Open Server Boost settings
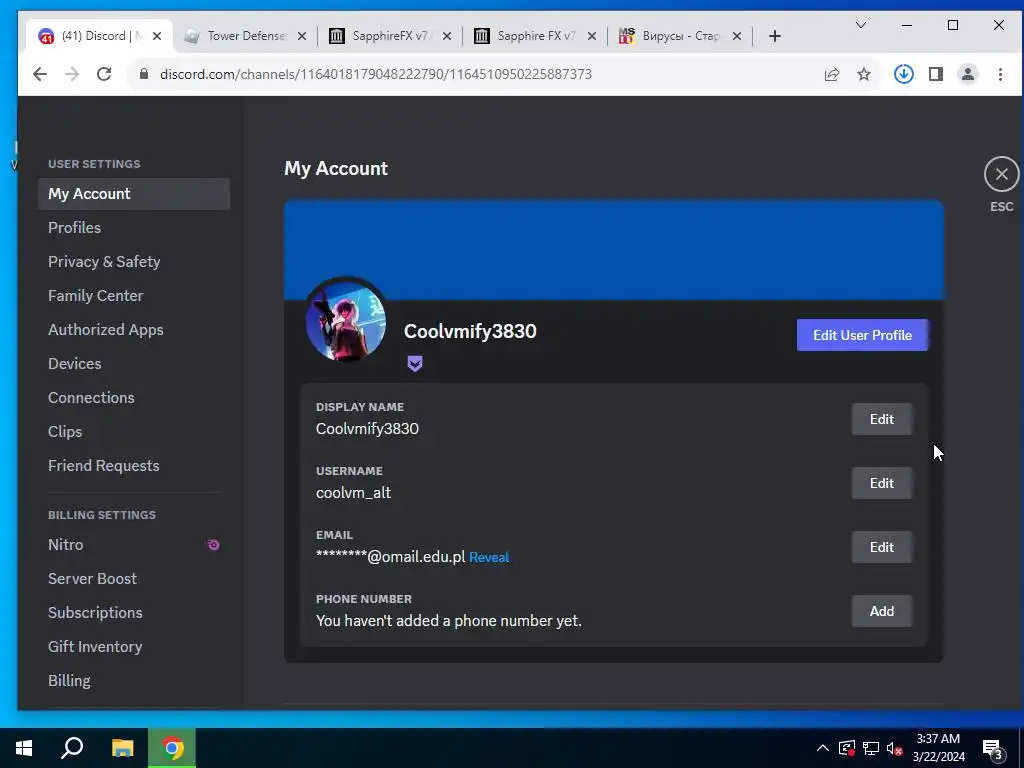The image size is (1024, 768). pos(134,579)
